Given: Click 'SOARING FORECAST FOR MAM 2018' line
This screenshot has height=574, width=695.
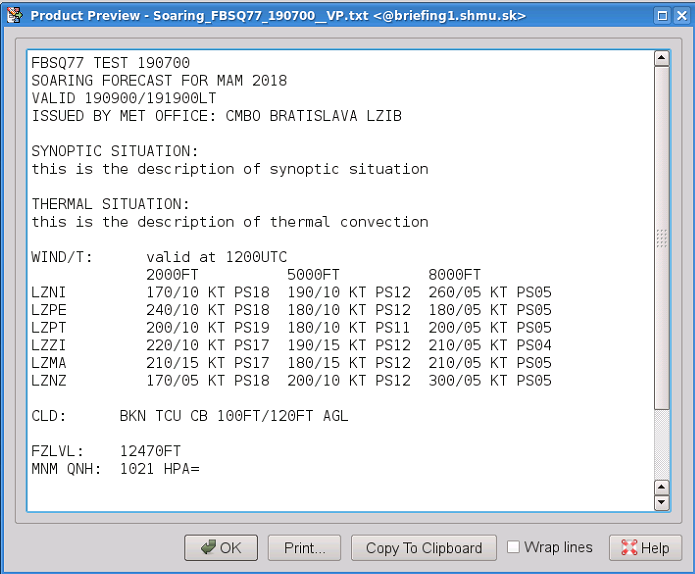Looking at the screenshot, I should point(159,81).
